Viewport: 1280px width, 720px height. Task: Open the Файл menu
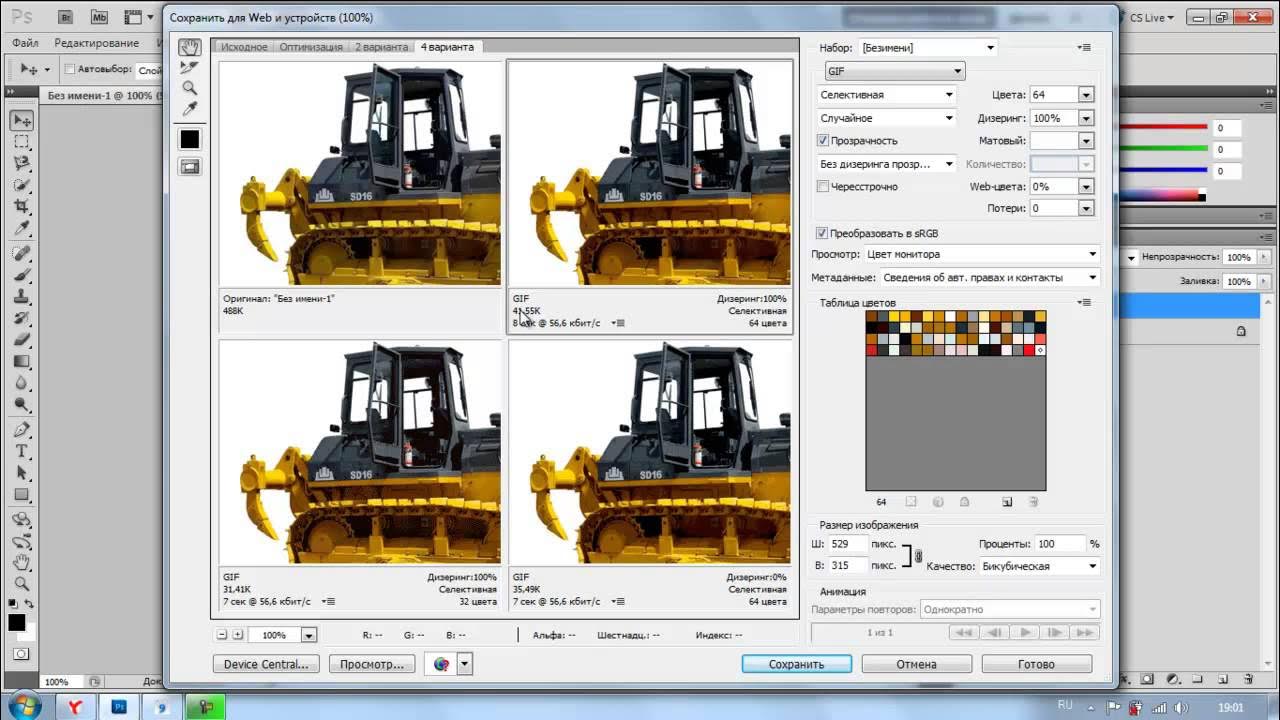coord(26,43)
